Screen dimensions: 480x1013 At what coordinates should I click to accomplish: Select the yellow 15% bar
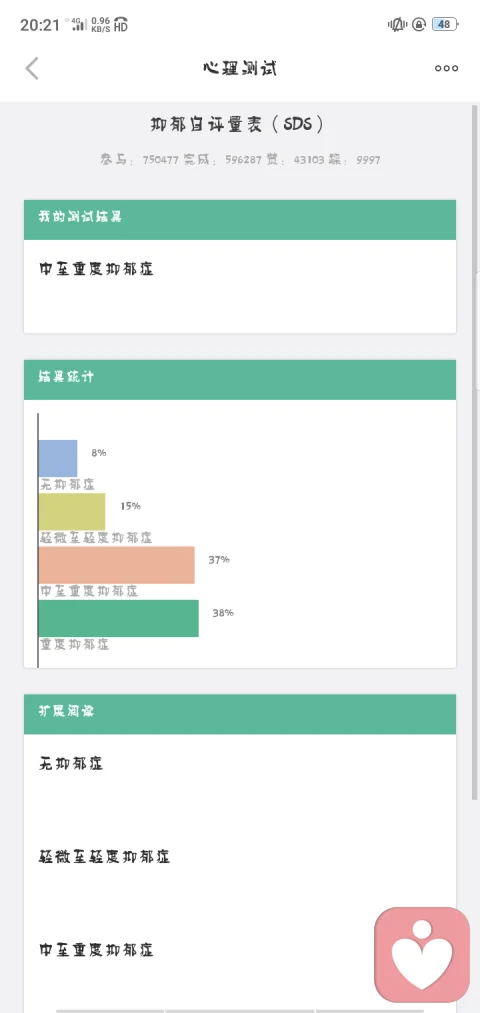click(x=72, y=512)
